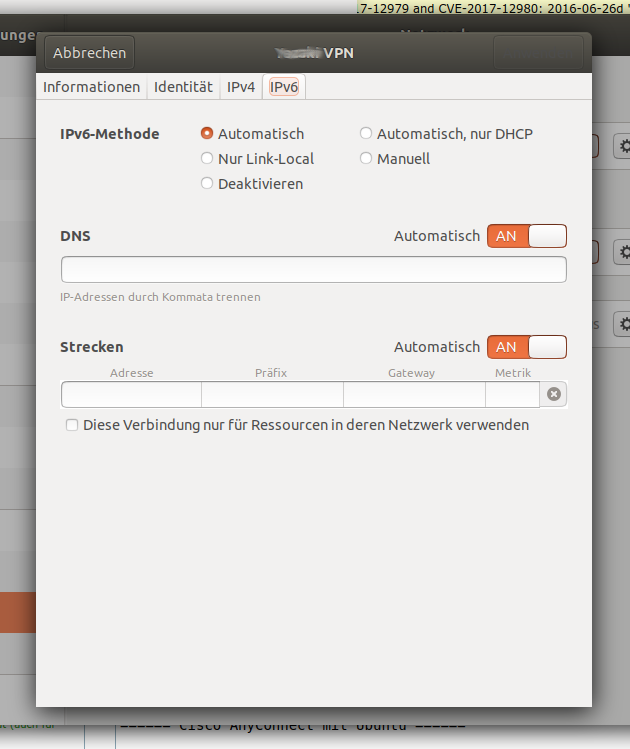Screen dimensions: 630x749
Task: Toggle the automatic DNS switch
Action: pyautogui.click(x=526, y=236)
